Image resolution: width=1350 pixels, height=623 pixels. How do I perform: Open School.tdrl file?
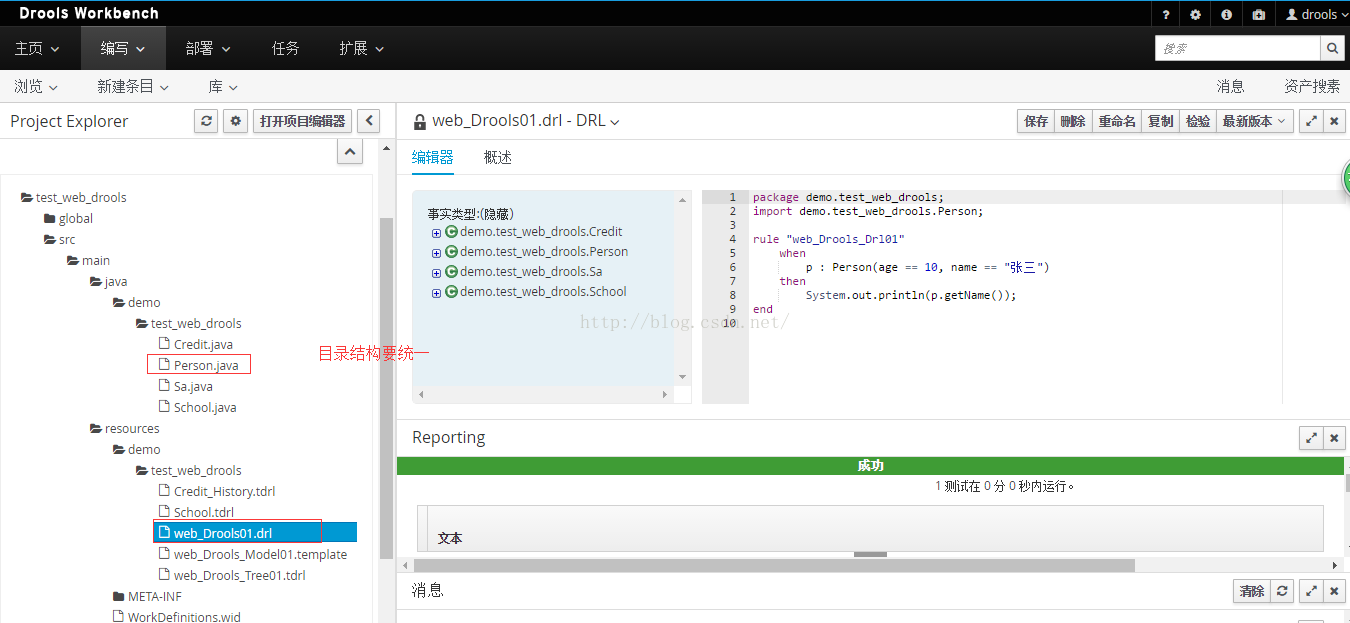(x=197, y=512)
